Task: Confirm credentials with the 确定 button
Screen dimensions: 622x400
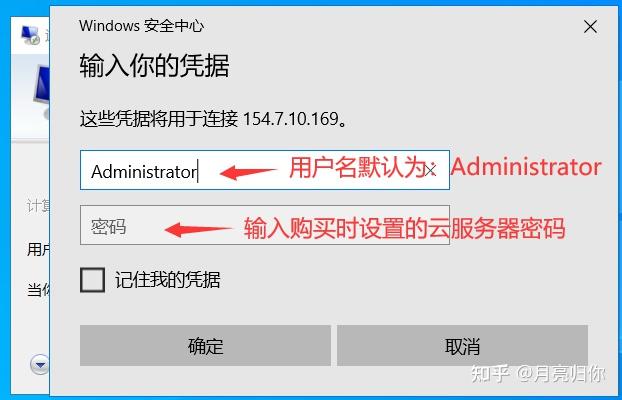Action: click(x=205, y=346)
